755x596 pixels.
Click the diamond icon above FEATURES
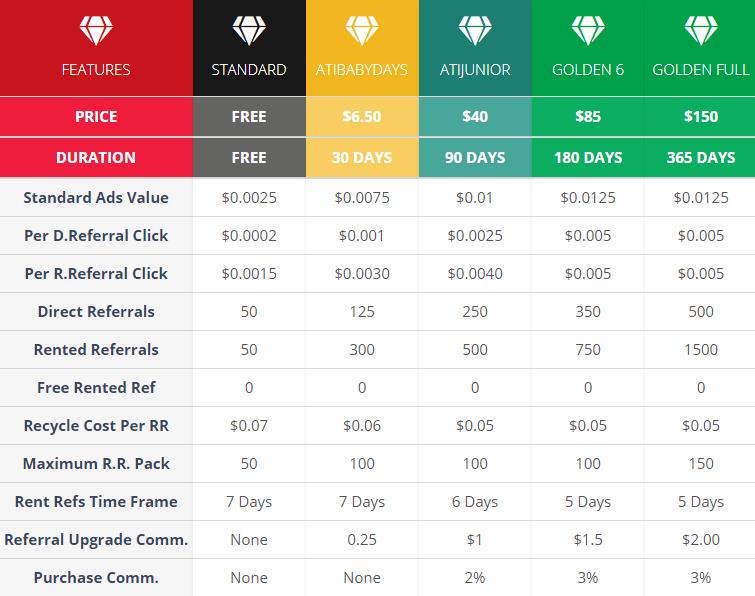96,30
